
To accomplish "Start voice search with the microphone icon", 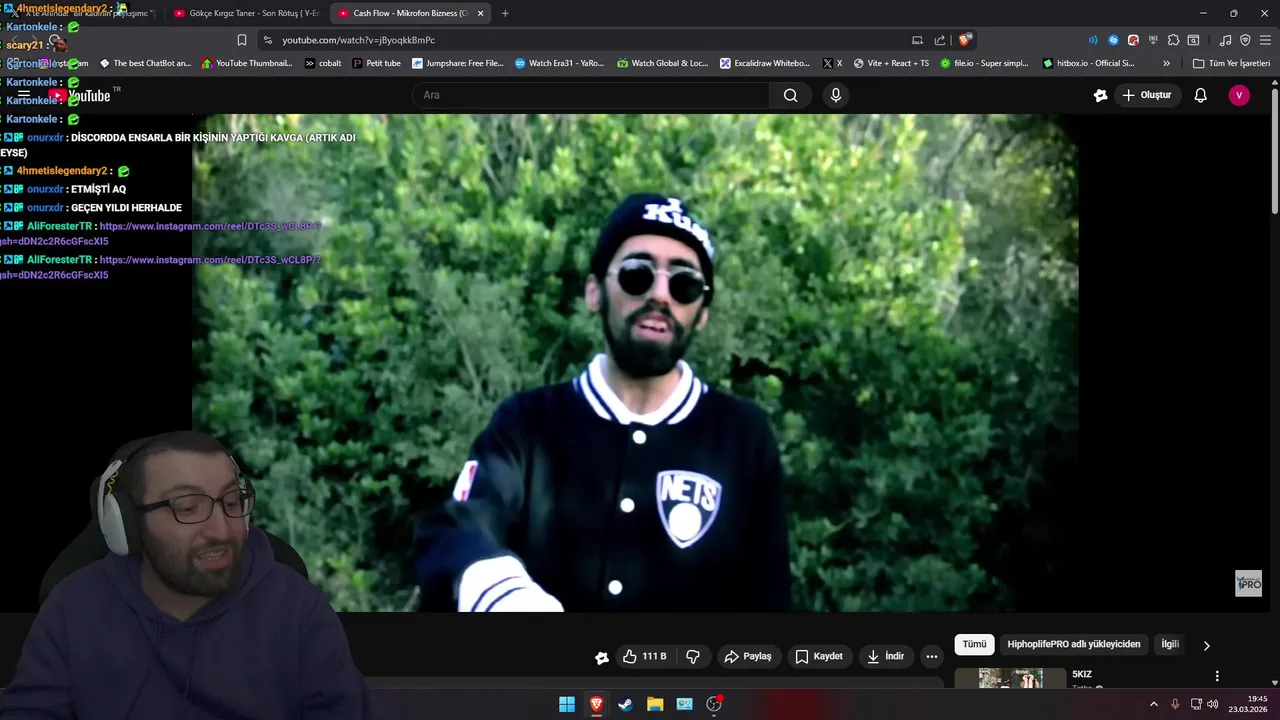I will click(x=836, y=95).
